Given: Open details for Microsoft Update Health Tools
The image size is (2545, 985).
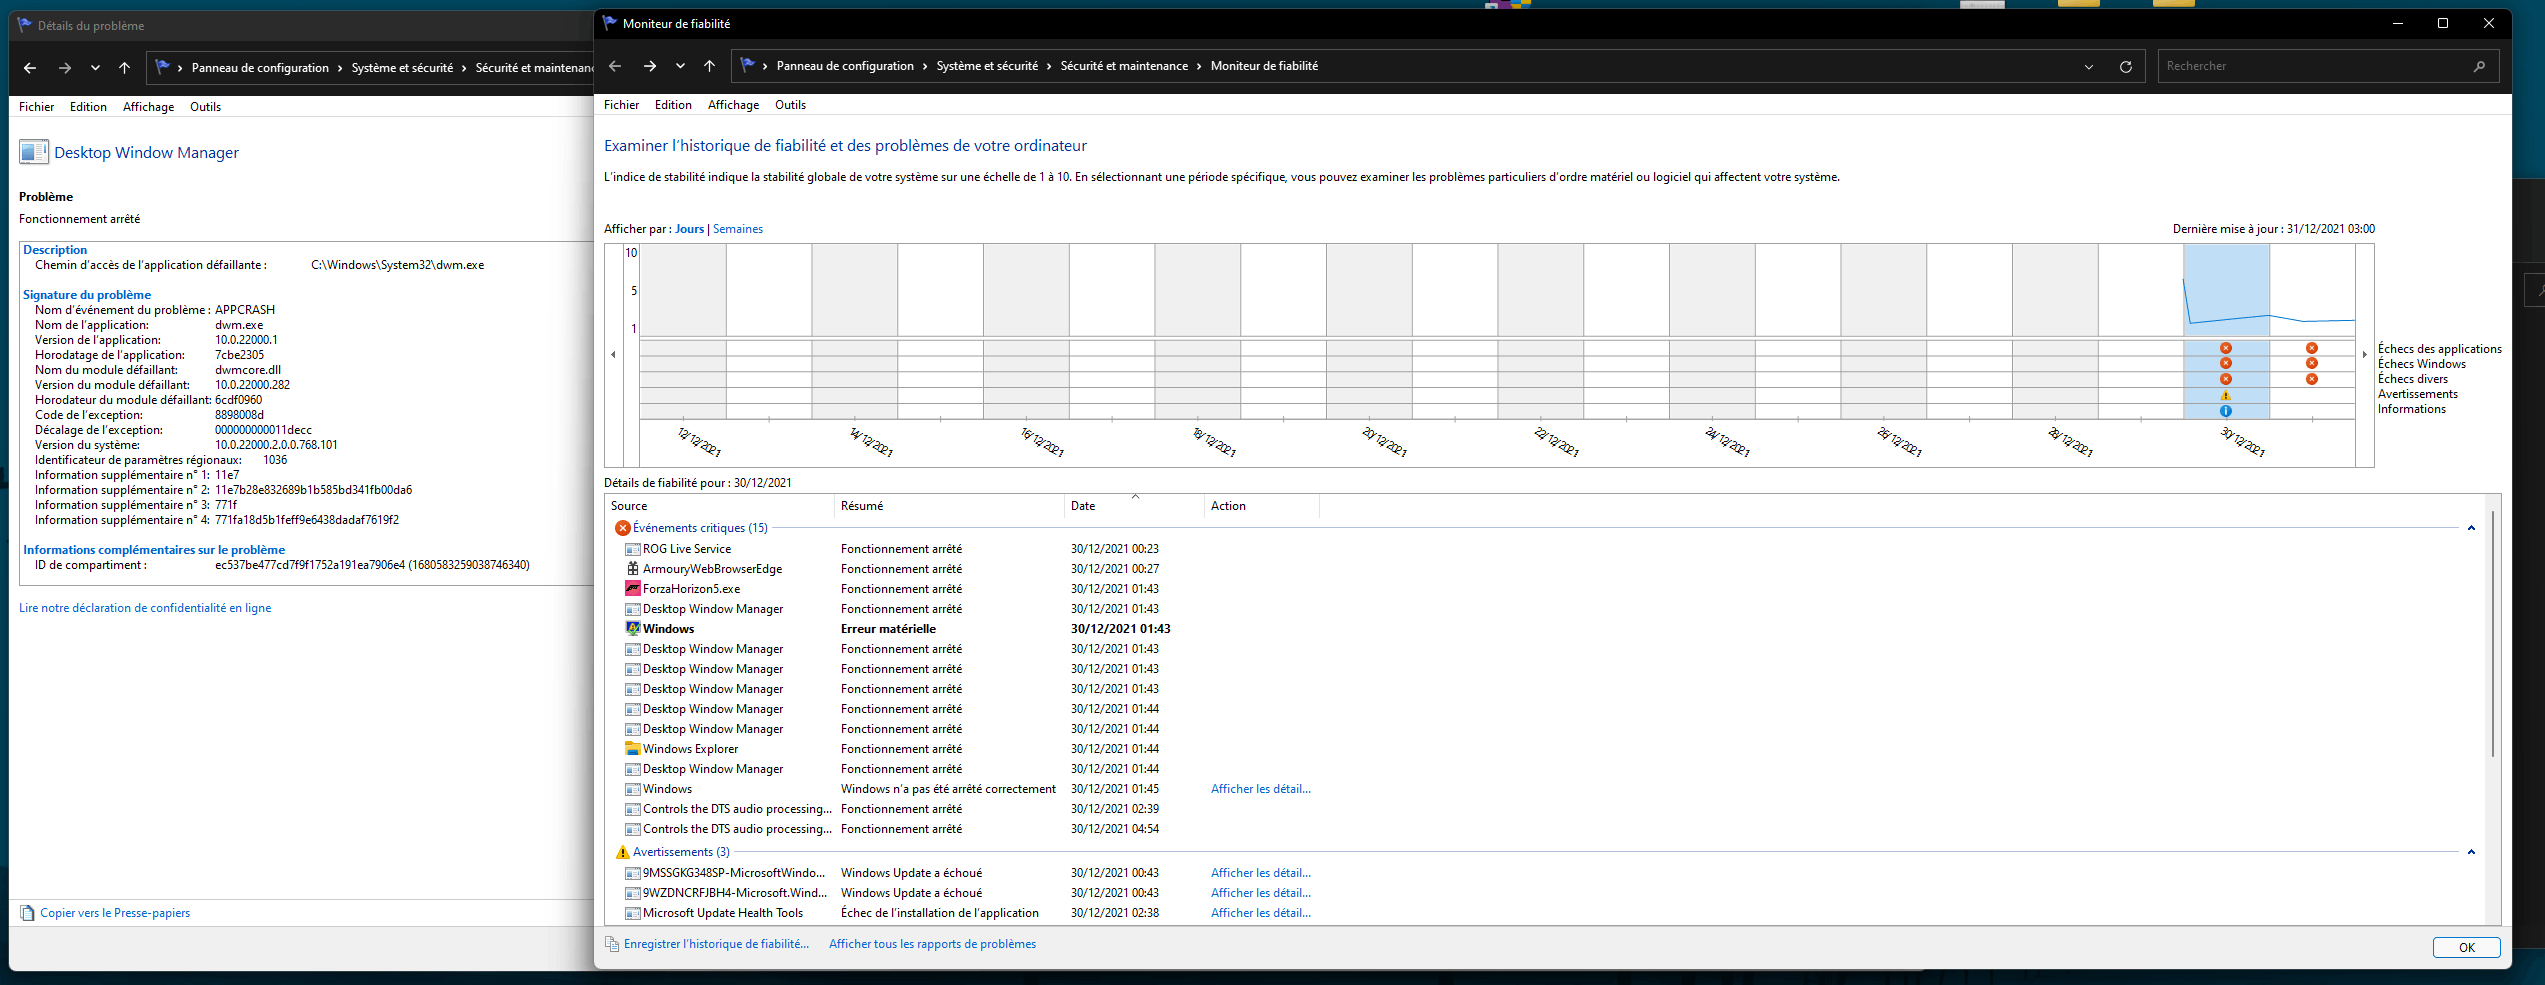Looking at the screenshot, I should [1260, 913].
